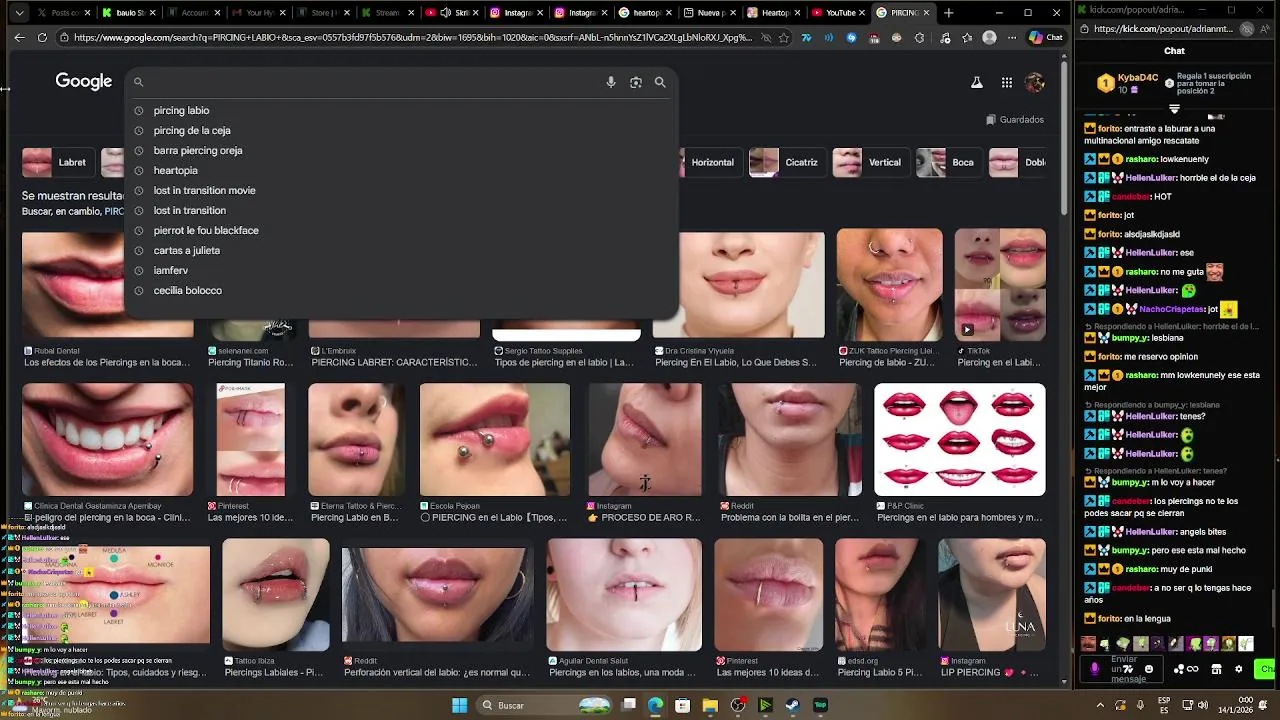
Task: Switch to the YouTube tab
Action: pos(838,13)
